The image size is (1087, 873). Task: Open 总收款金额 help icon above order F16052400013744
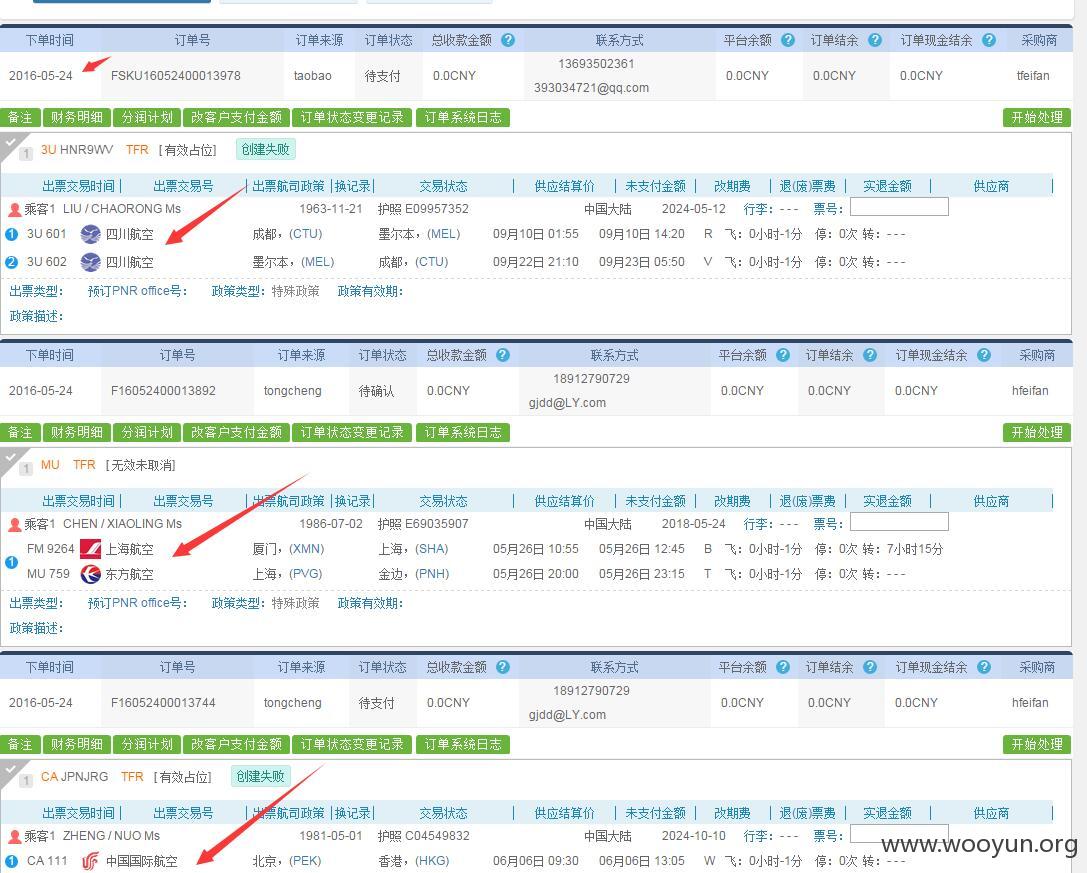(x=503, y=667)
